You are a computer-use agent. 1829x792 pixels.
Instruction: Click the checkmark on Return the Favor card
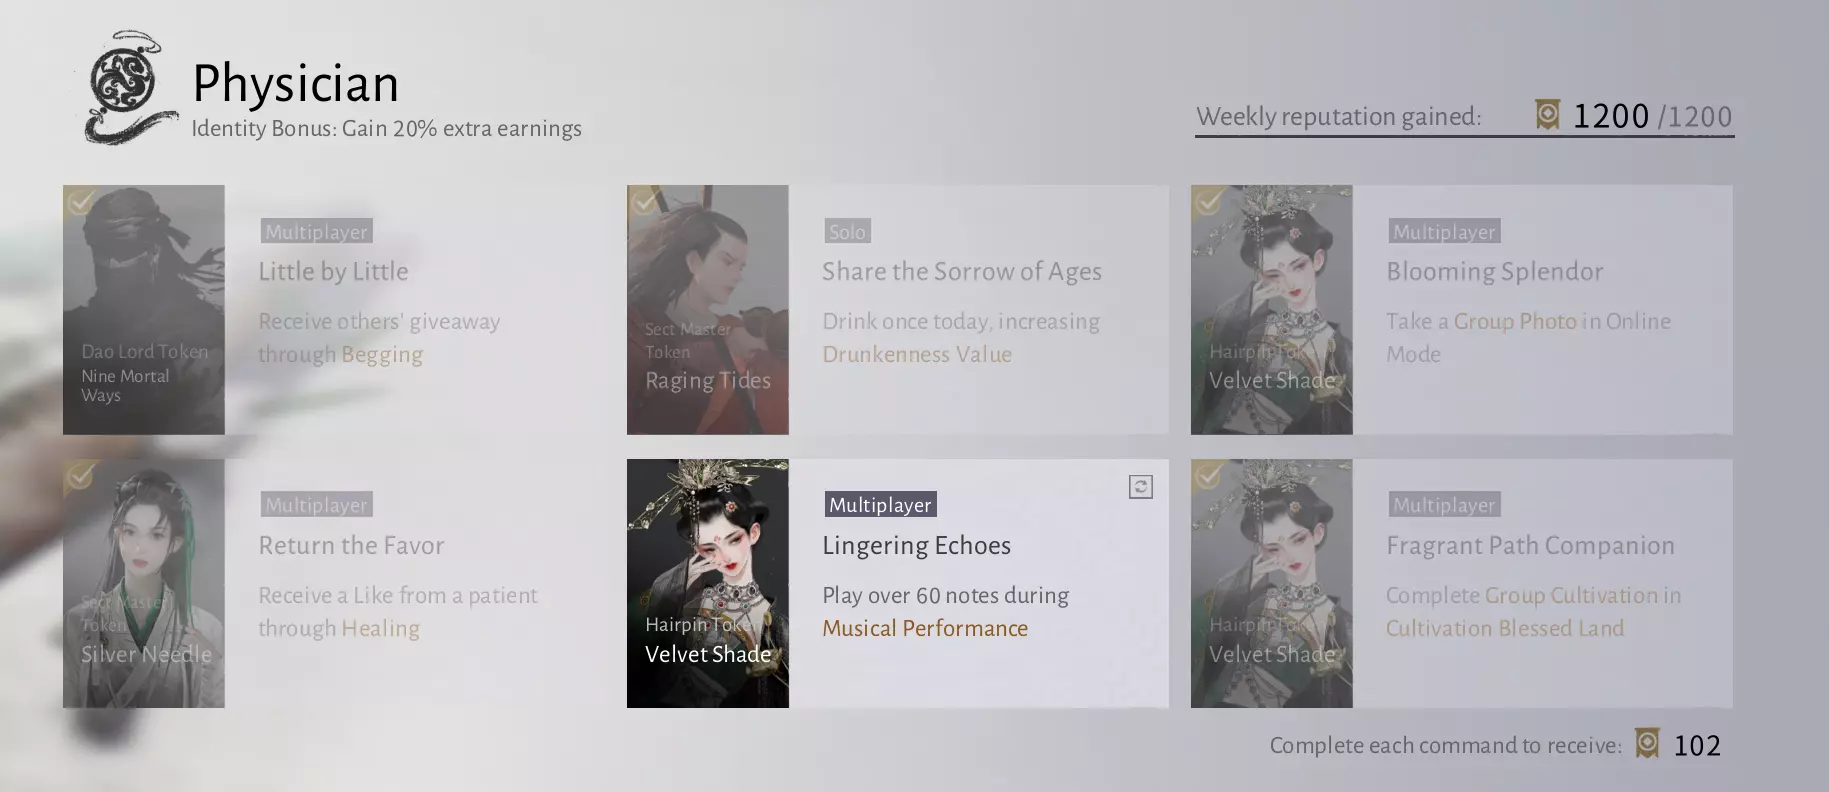(x=80, y=477)
